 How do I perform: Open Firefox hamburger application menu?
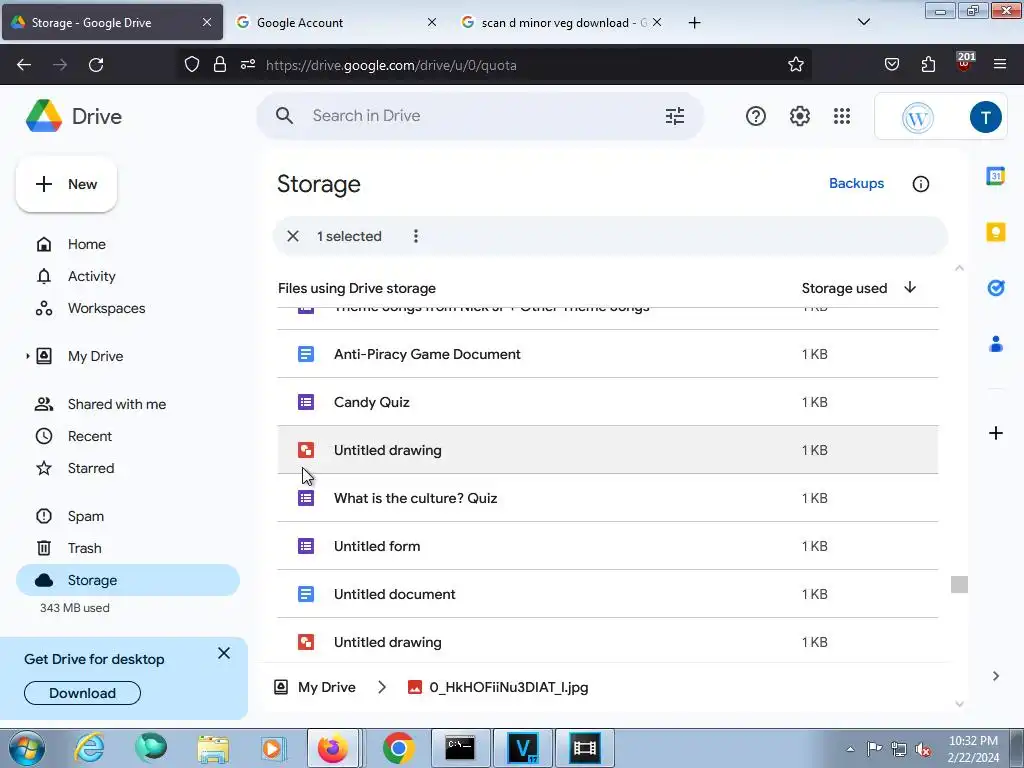pyautogui.click(x=999, y=64)
